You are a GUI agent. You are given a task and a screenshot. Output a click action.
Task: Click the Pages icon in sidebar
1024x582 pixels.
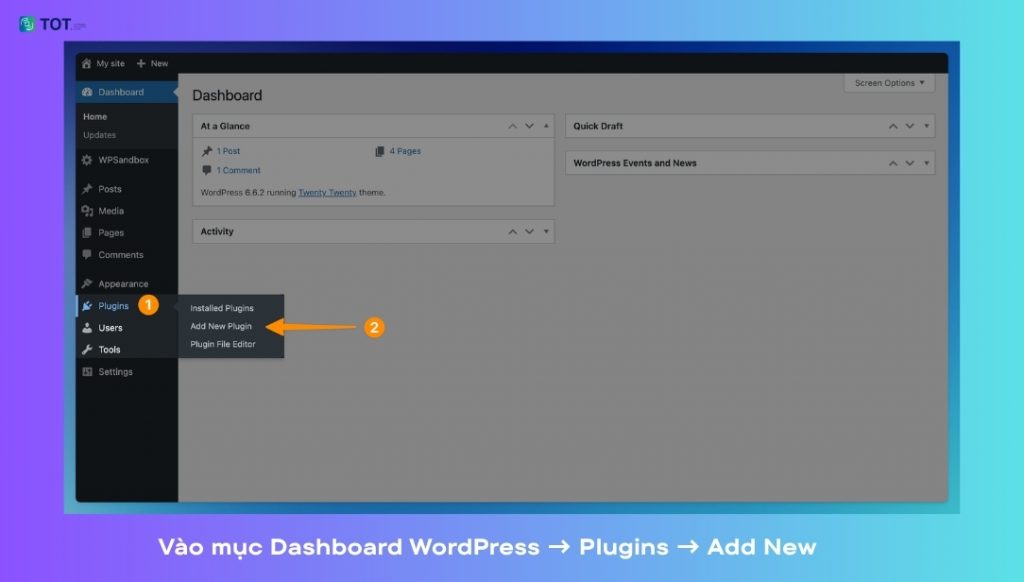click(88, 233)
